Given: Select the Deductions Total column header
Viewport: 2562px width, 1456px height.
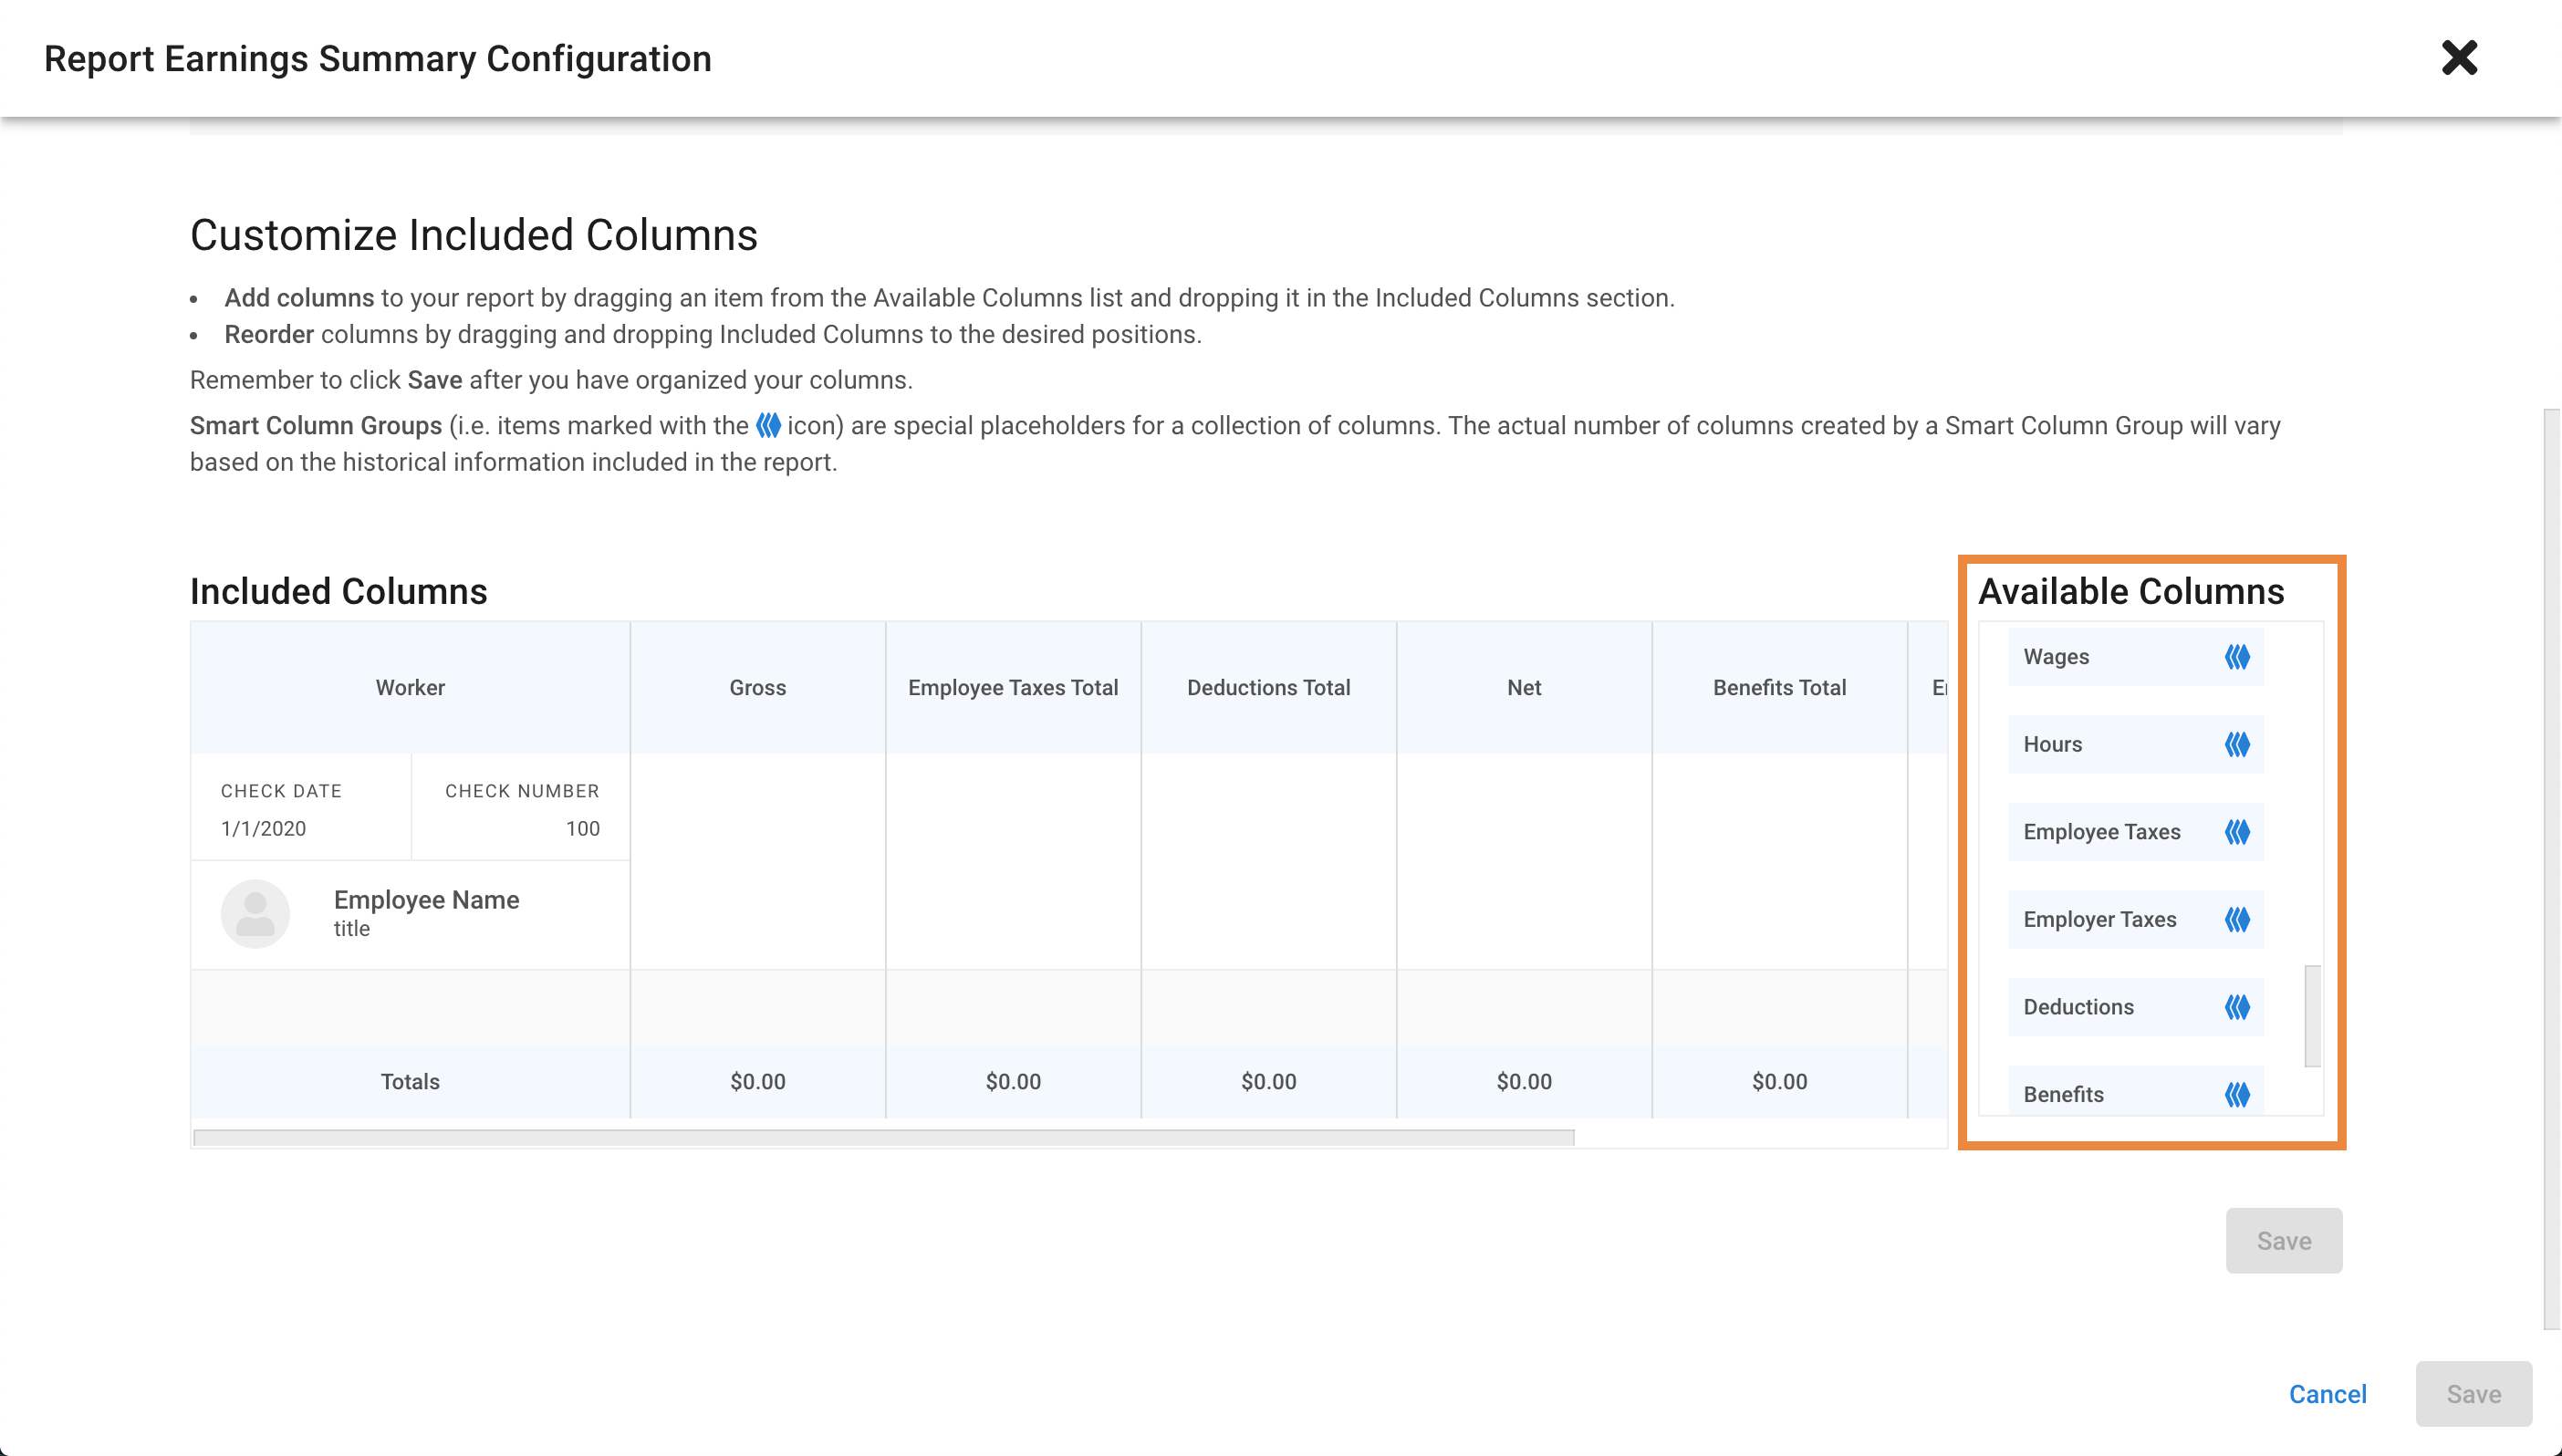Looking at the screenshot, I should point(1268,688).
